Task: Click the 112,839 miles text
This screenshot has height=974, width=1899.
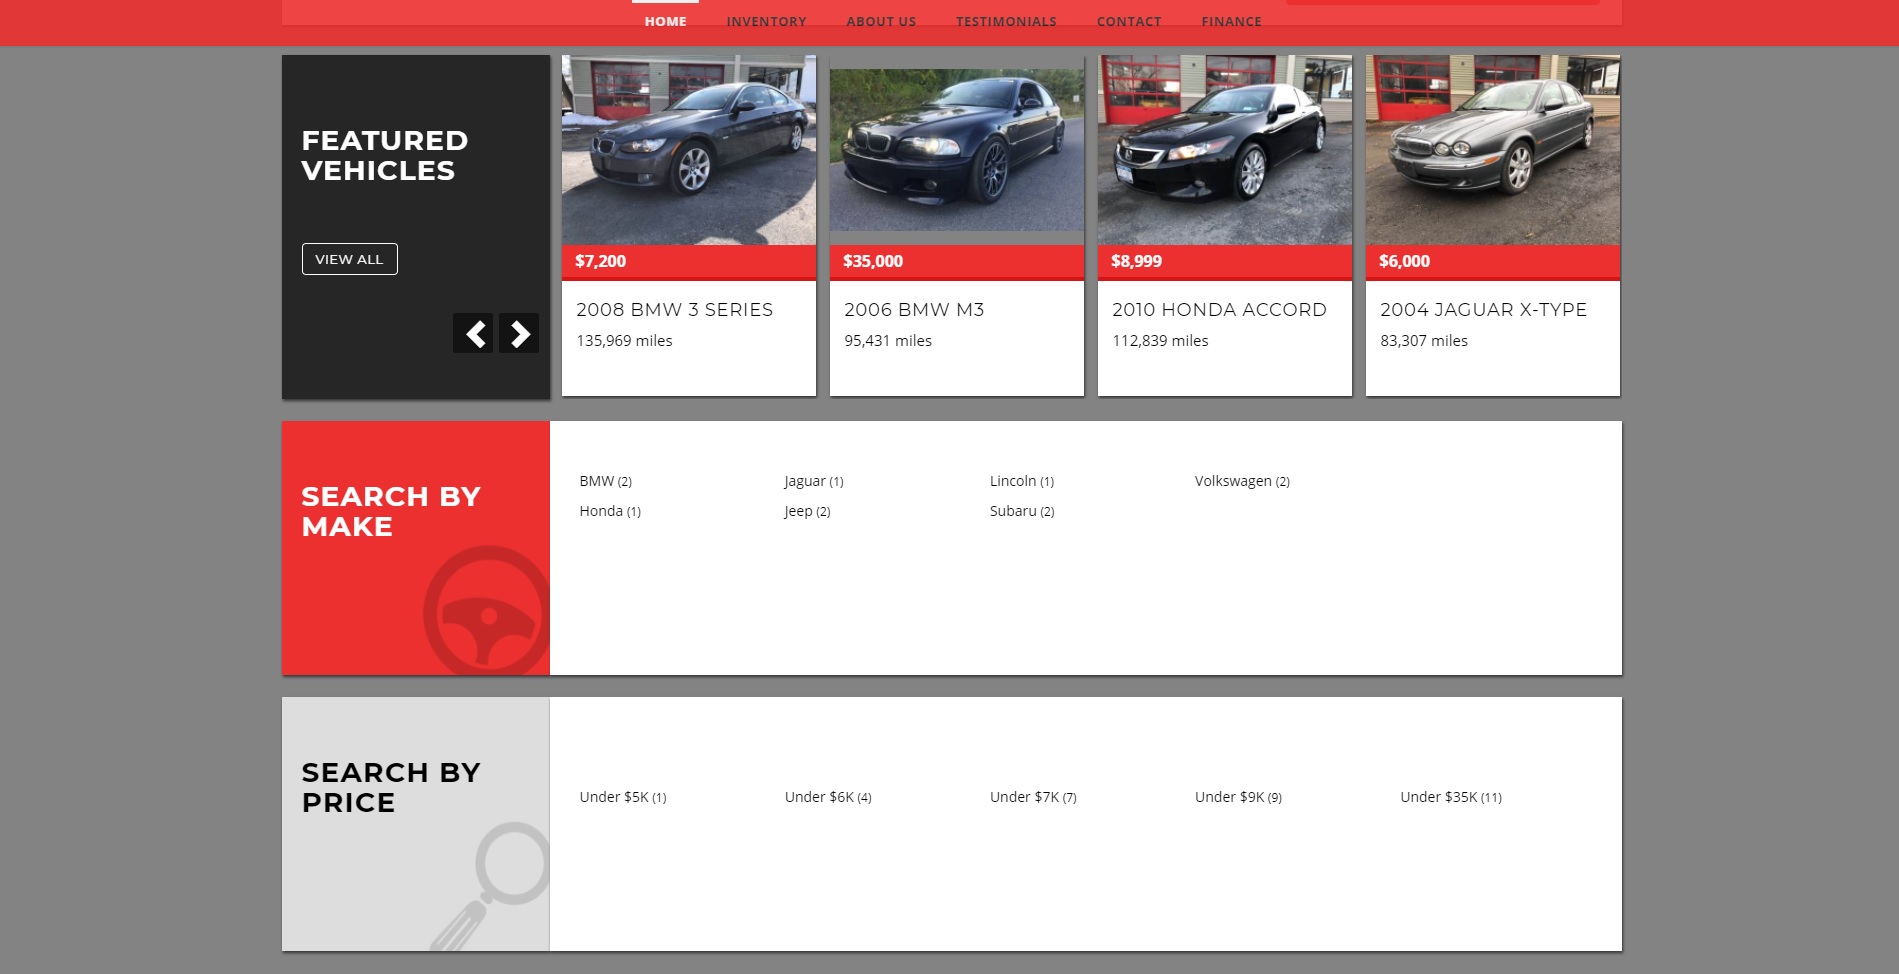Action: (1160, 341)
